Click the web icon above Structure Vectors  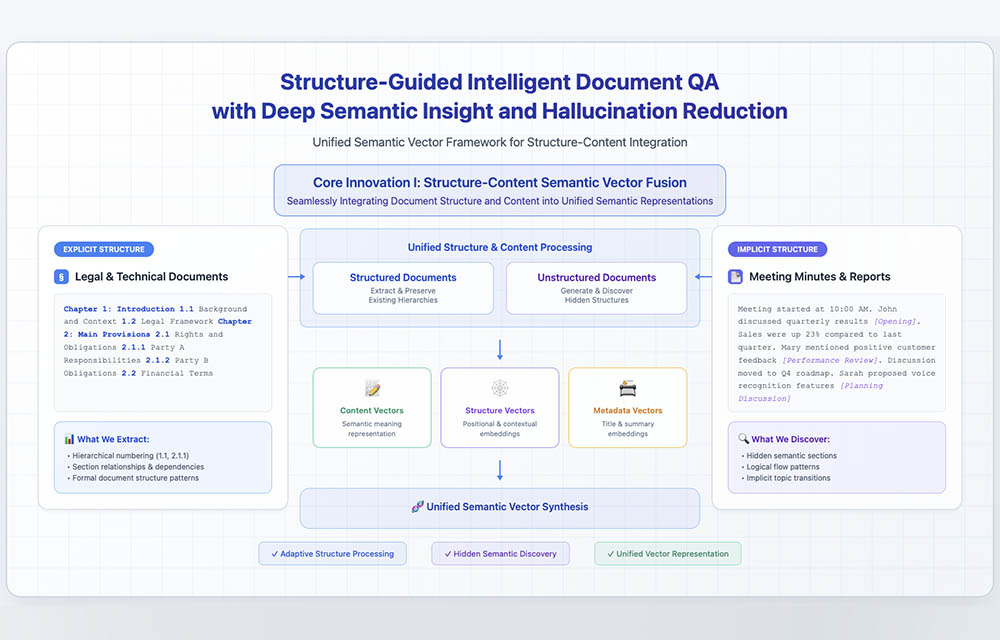tap(500, 388)
